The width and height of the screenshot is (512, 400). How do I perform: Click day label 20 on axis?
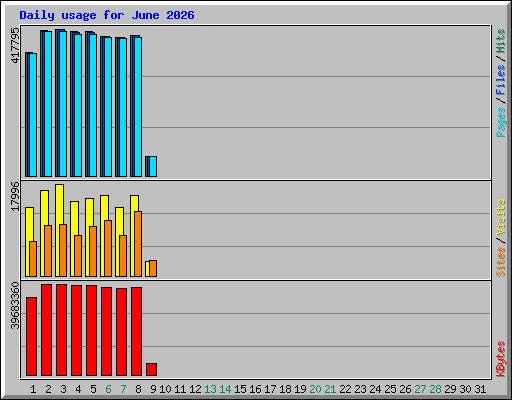click(x=315, y=389)
